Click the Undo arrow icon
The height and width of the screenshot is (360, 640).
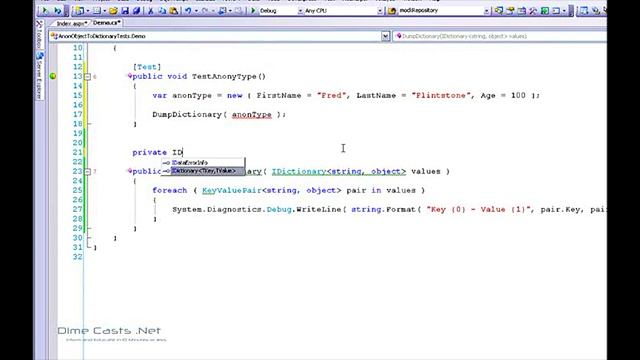[188, 11]
